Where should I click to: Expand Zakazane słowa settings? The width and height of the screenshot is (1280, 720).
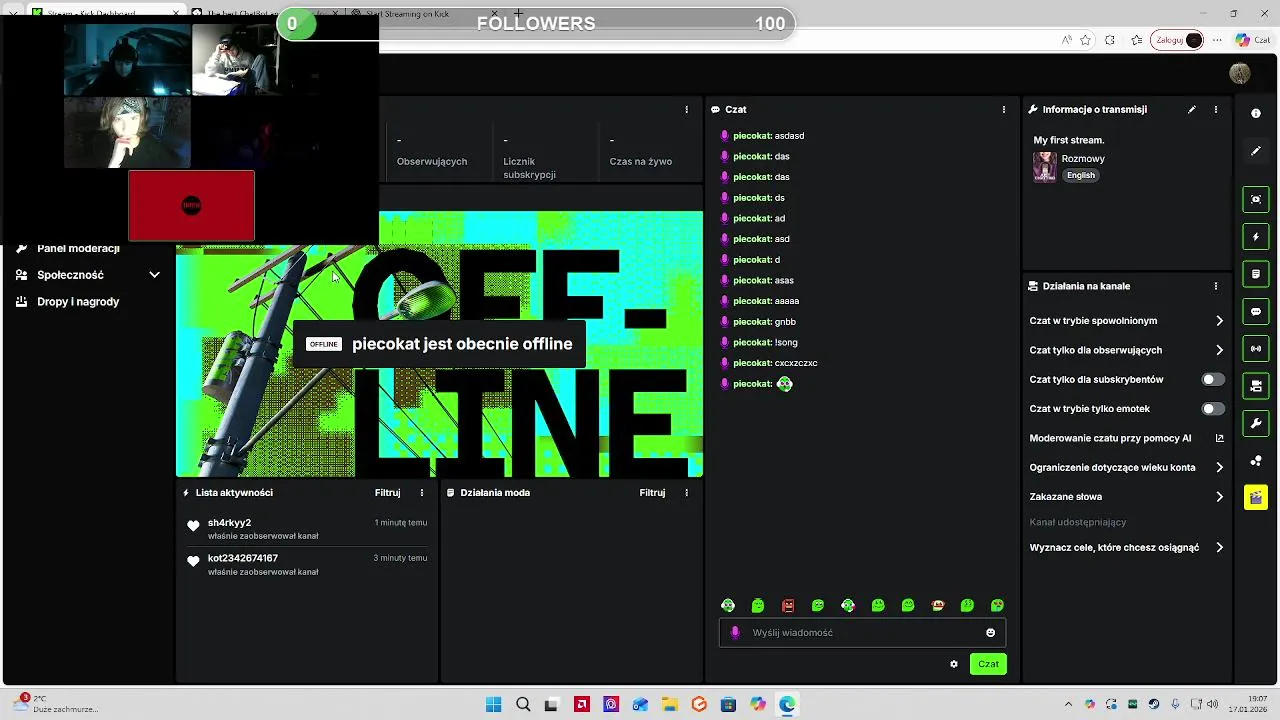tap(1126, 496)
